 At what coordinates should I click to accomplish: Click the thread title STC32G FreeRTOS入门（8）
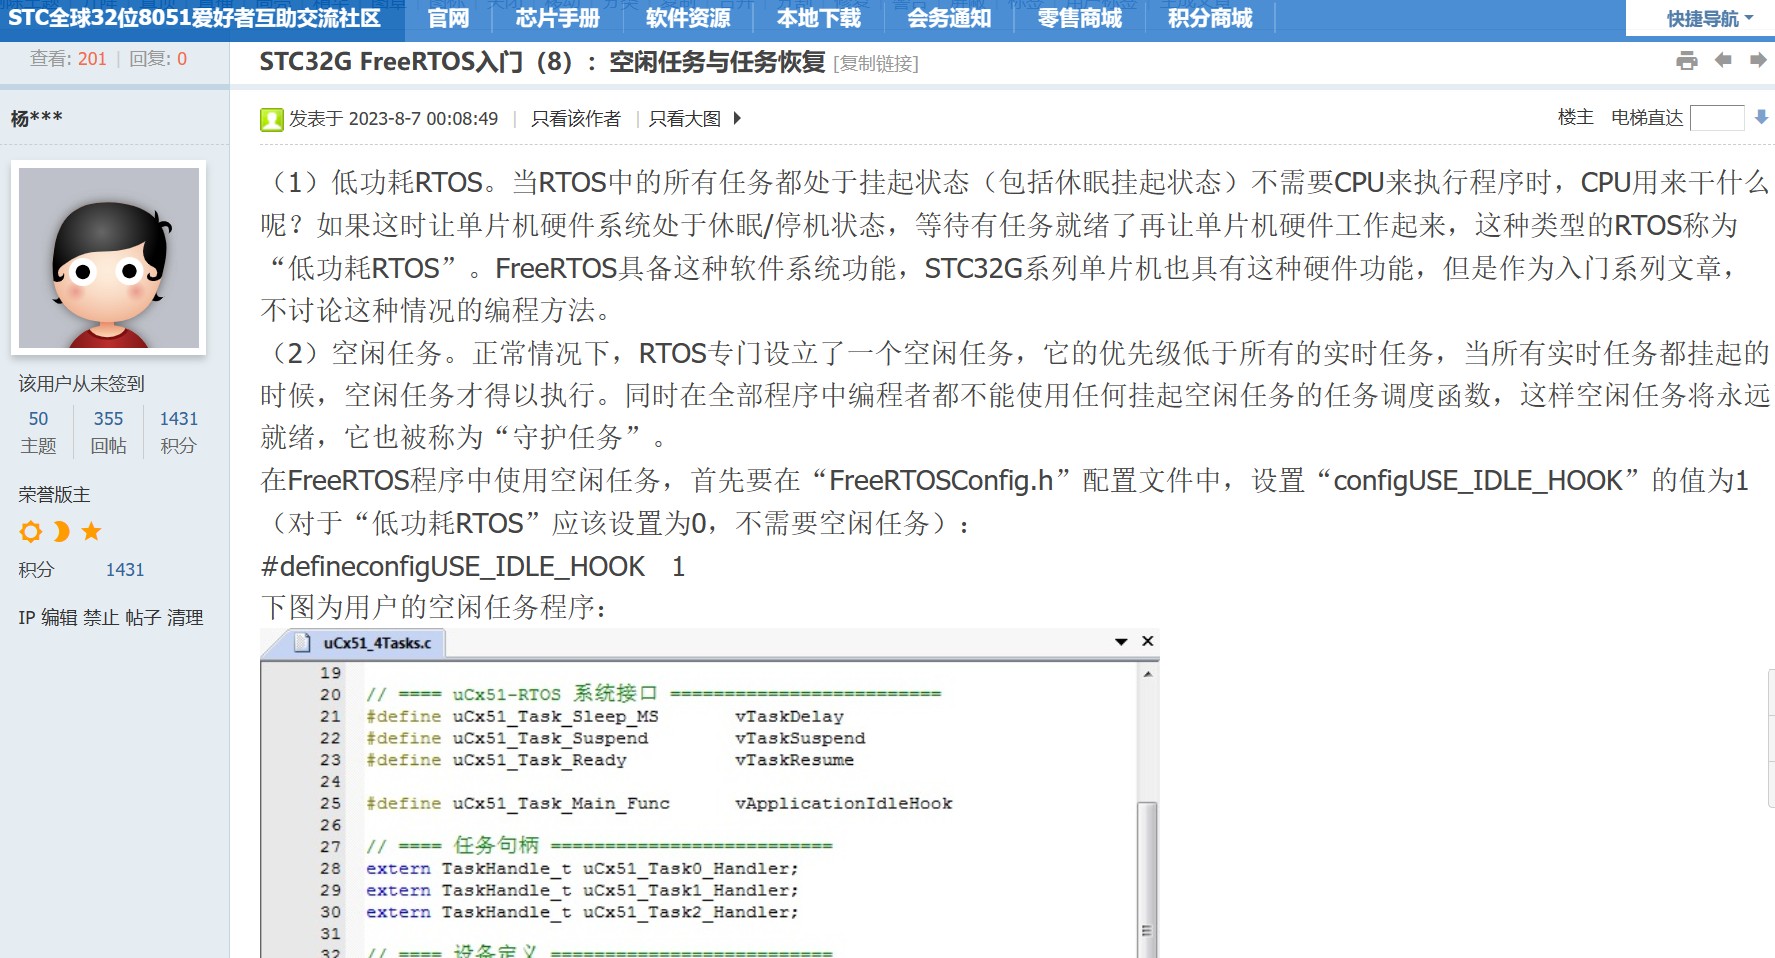pos(542,62)
